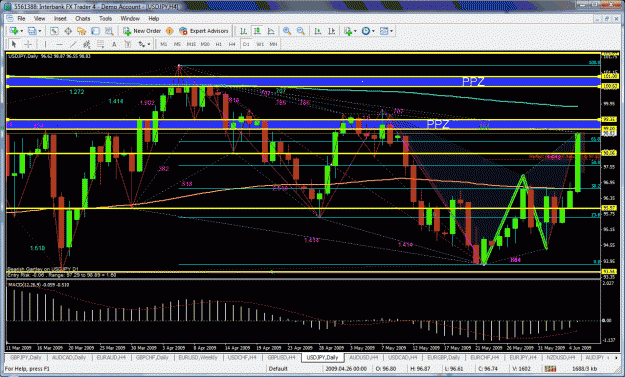Toggle chart shift icon
625x377 pixels.
click(x=332, y=31)
